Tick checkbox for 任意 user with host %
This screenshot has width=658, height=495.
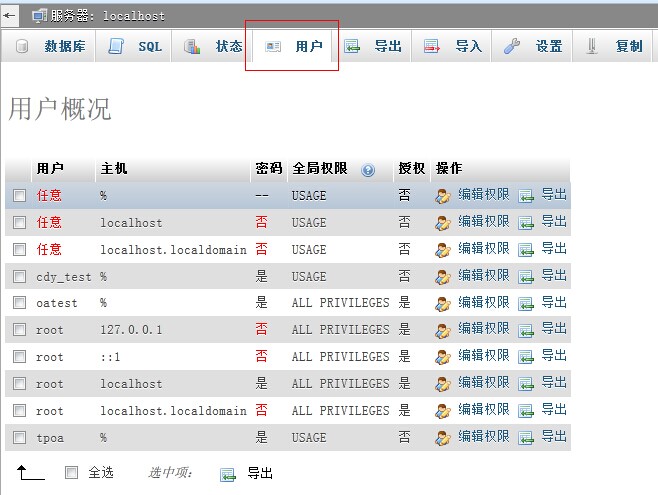click(19, 195)
